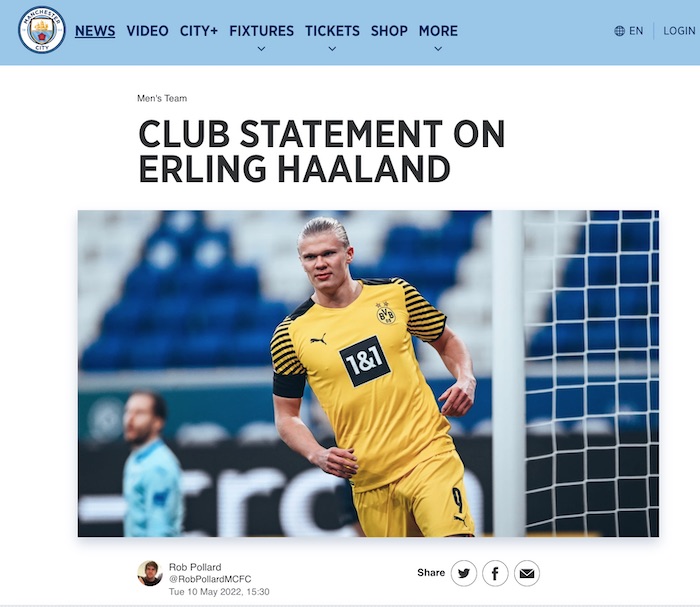This screenshot has width=700, height=607.
Task: Share the article on Twitter
Action: click(x=464, y=573)
